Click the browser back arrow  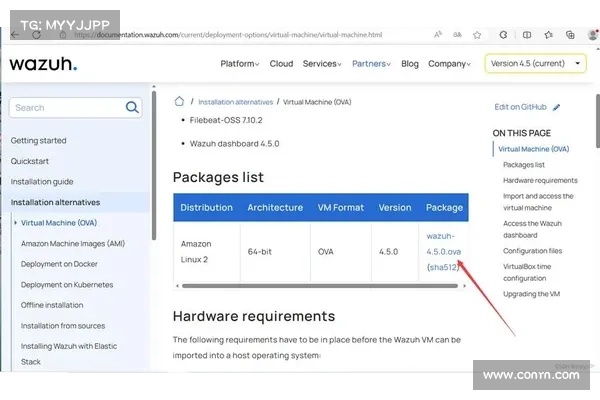pos(15,35)
